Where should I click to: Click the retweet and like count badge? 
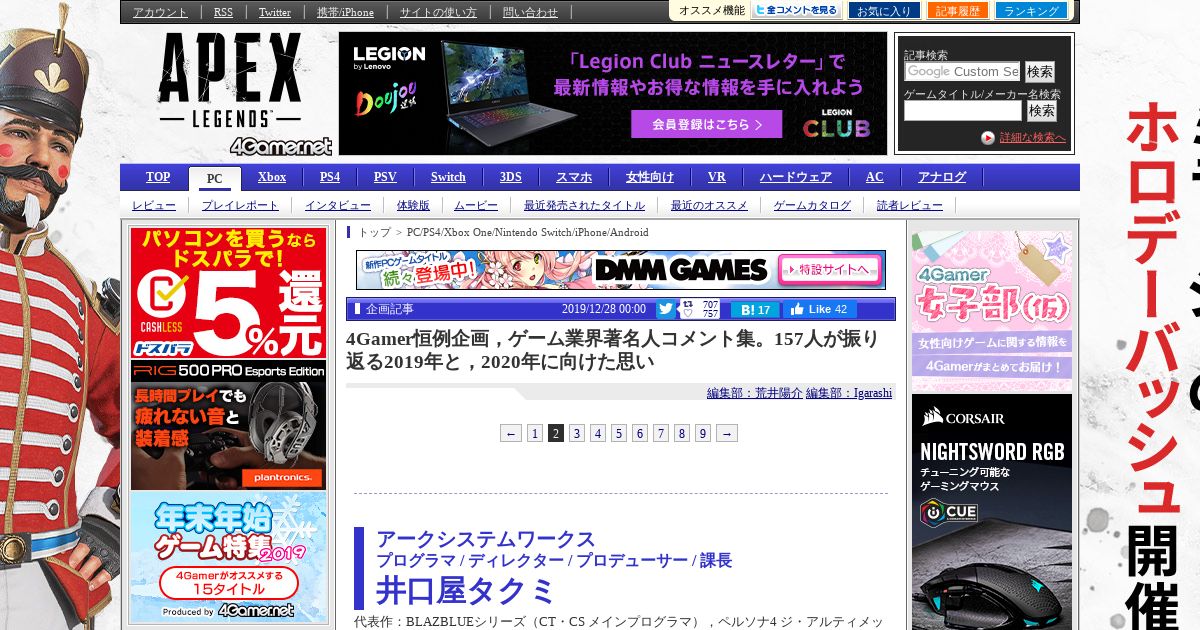701,309
